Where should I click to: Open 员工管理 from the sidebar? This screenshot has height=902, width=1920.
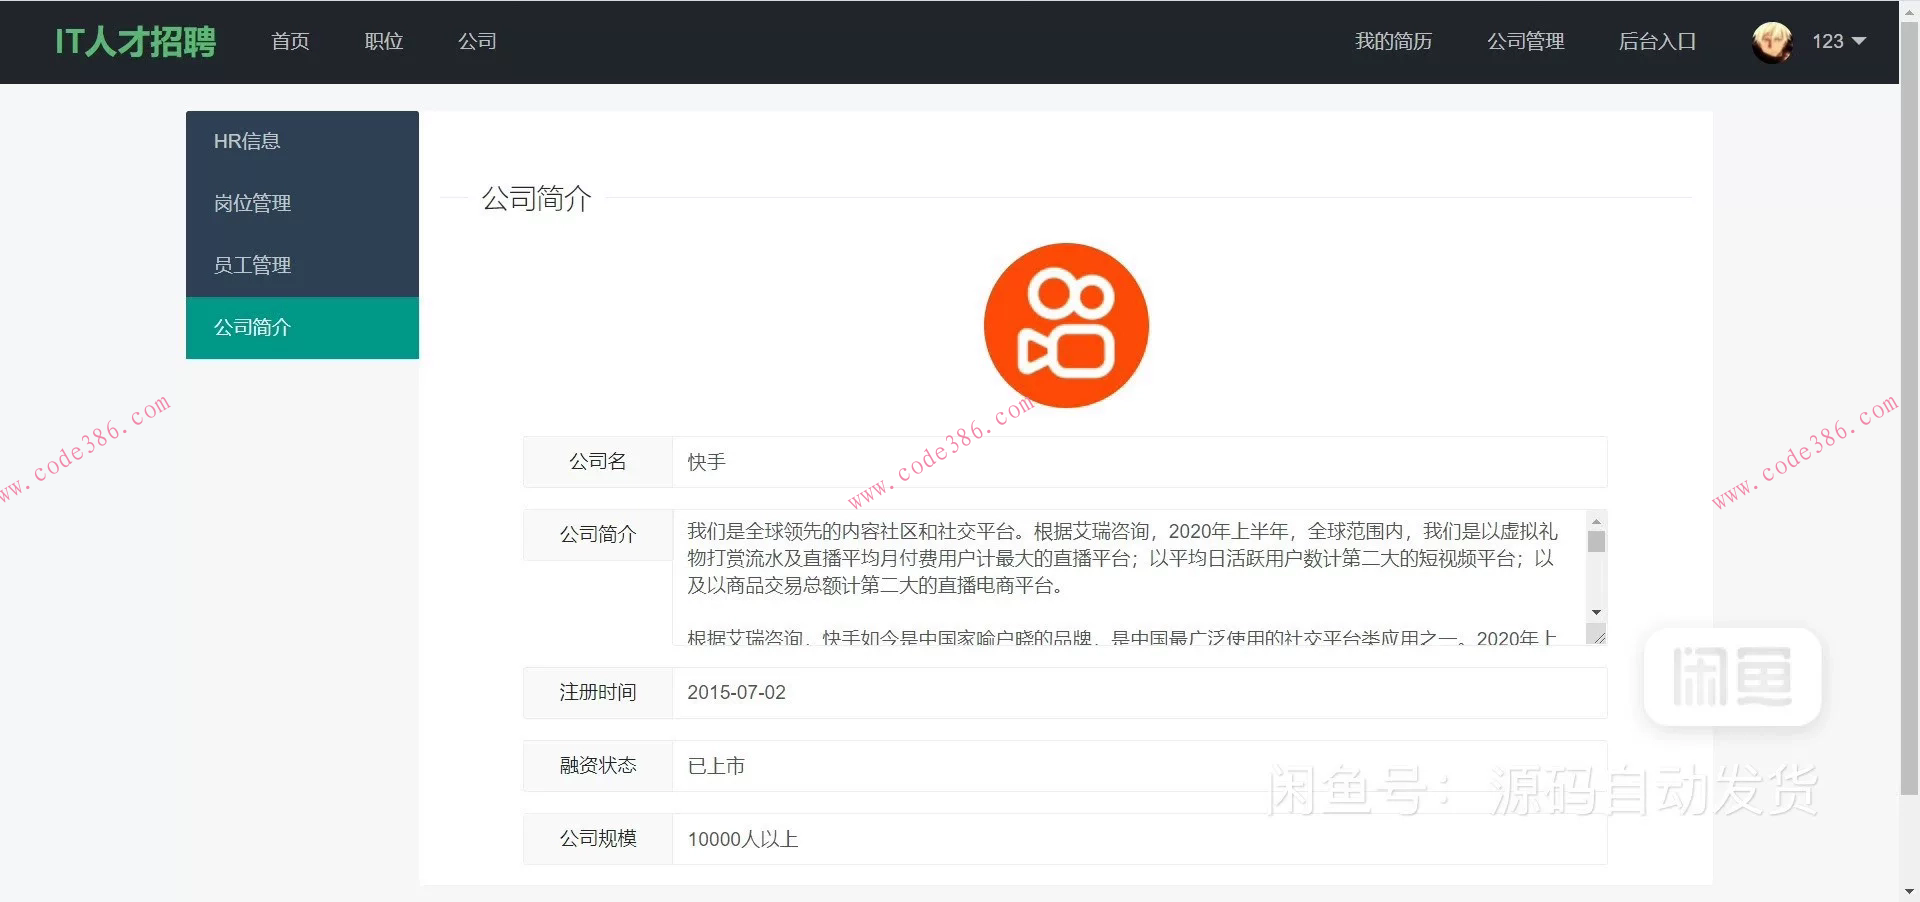click(x=252, y=264)
